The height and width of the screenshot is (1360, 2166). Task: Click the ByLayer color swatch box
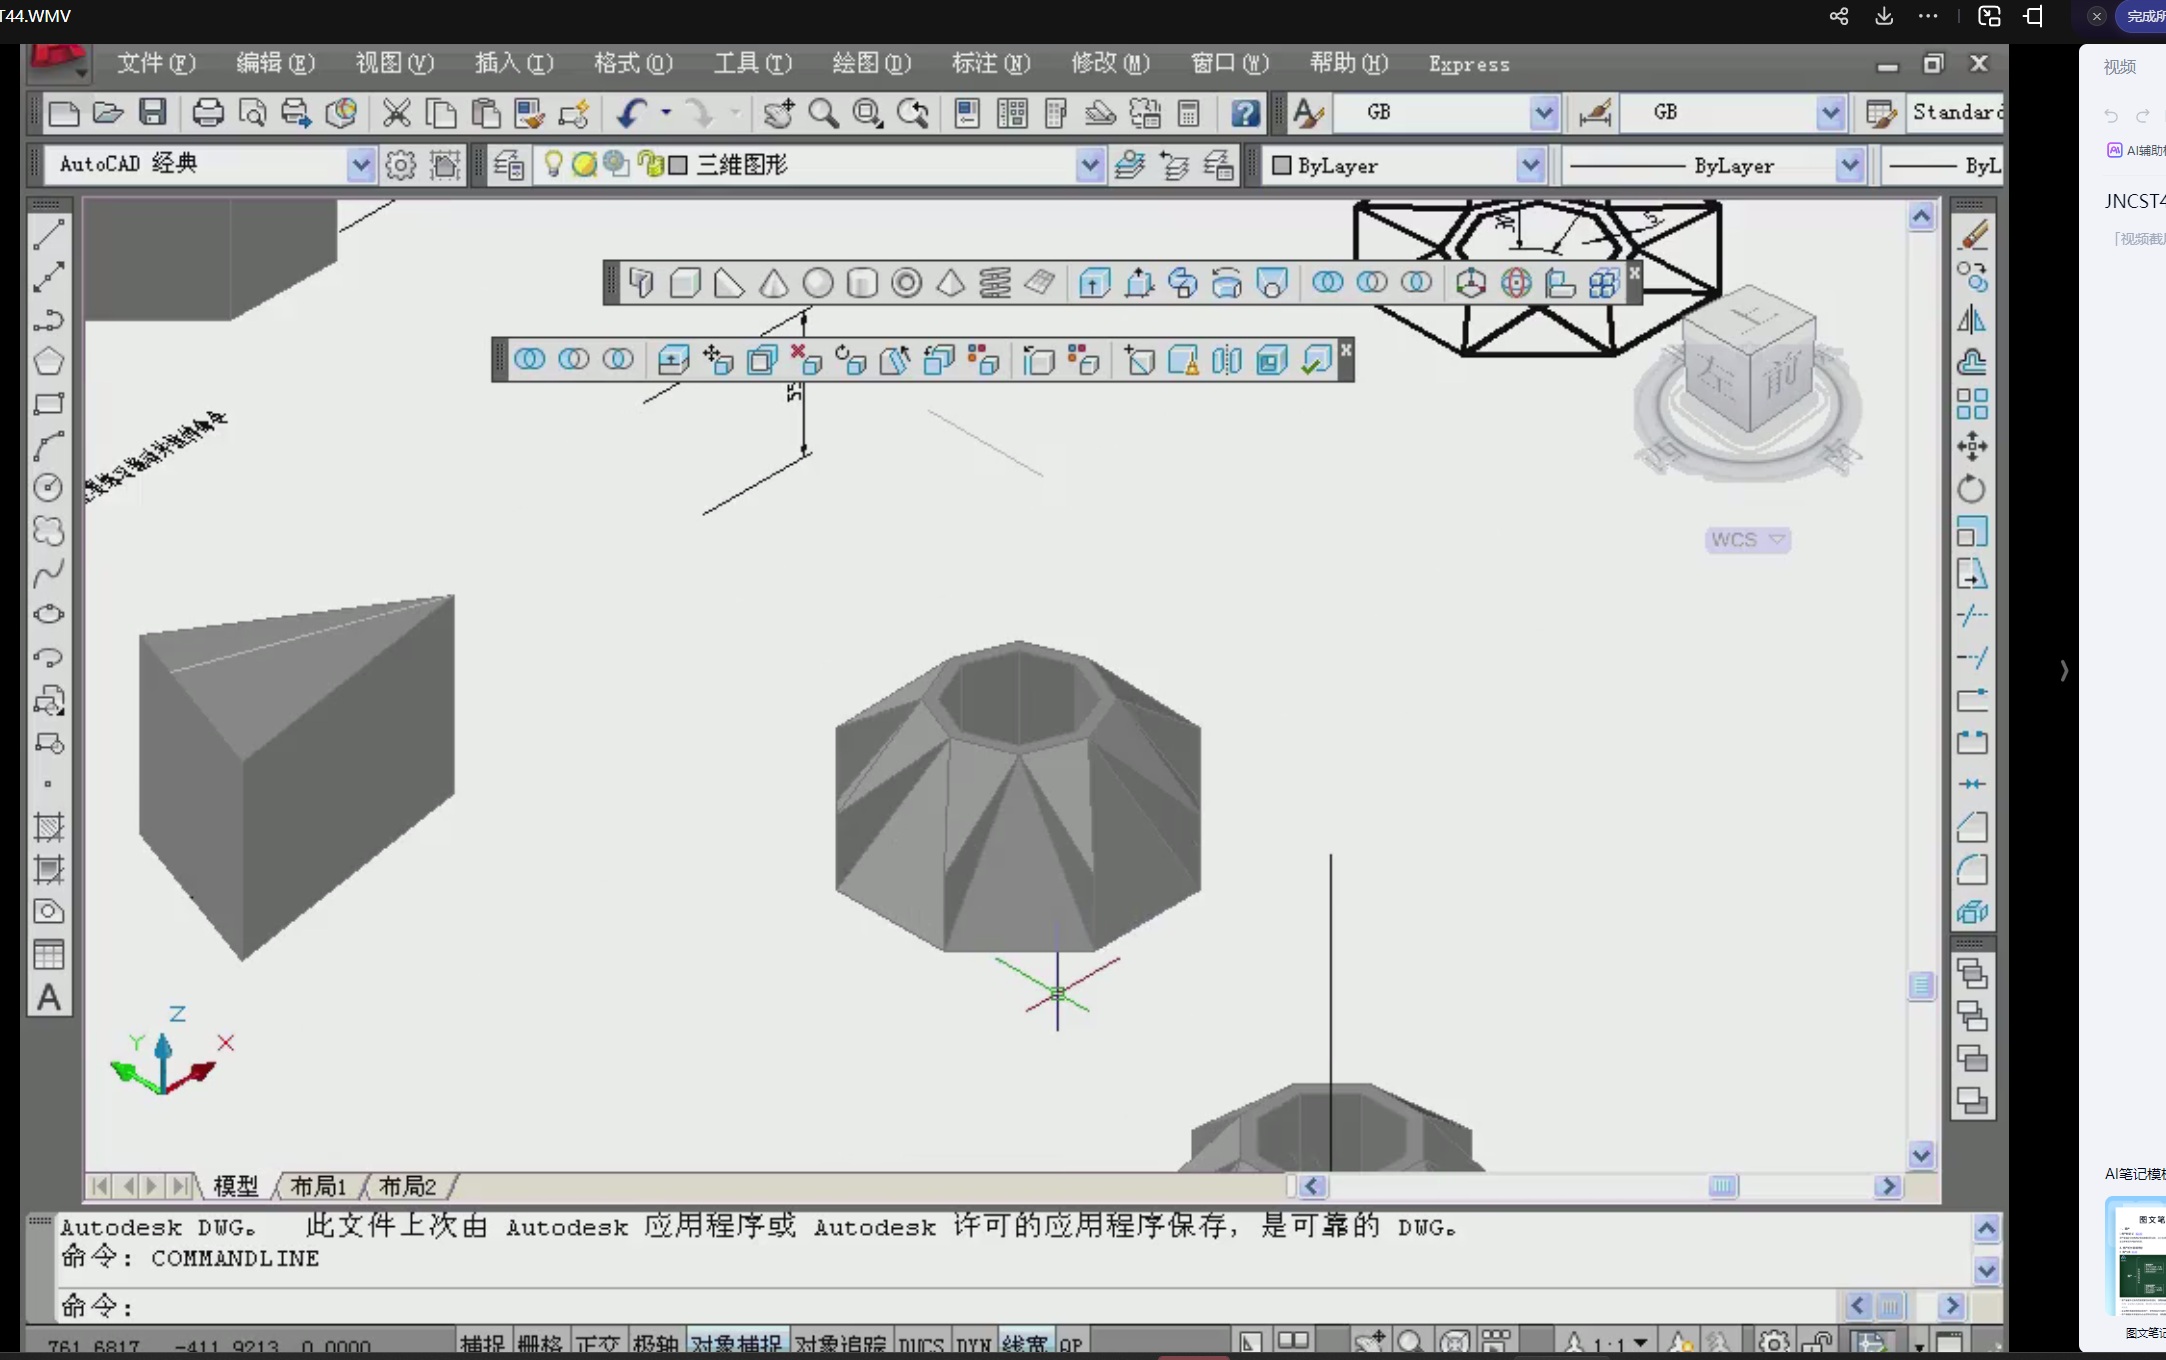pos(1282,166)
